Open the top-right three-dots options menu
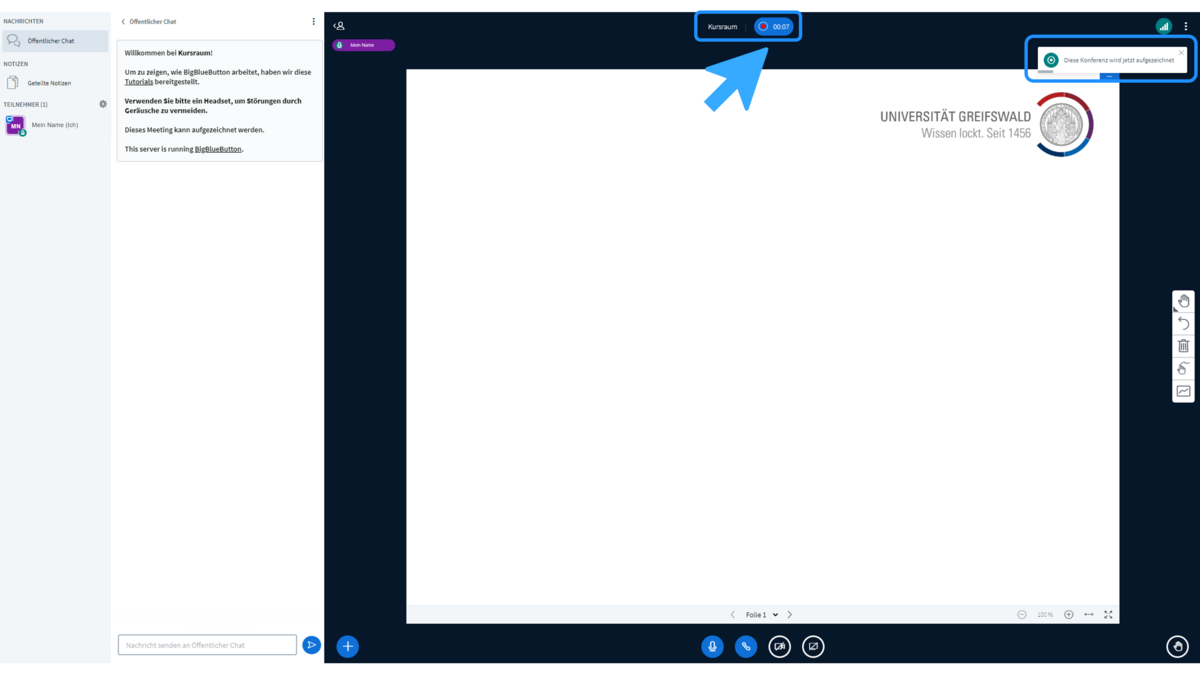This screenshot has height=676, width=1200. click(x=1186, y=27)
